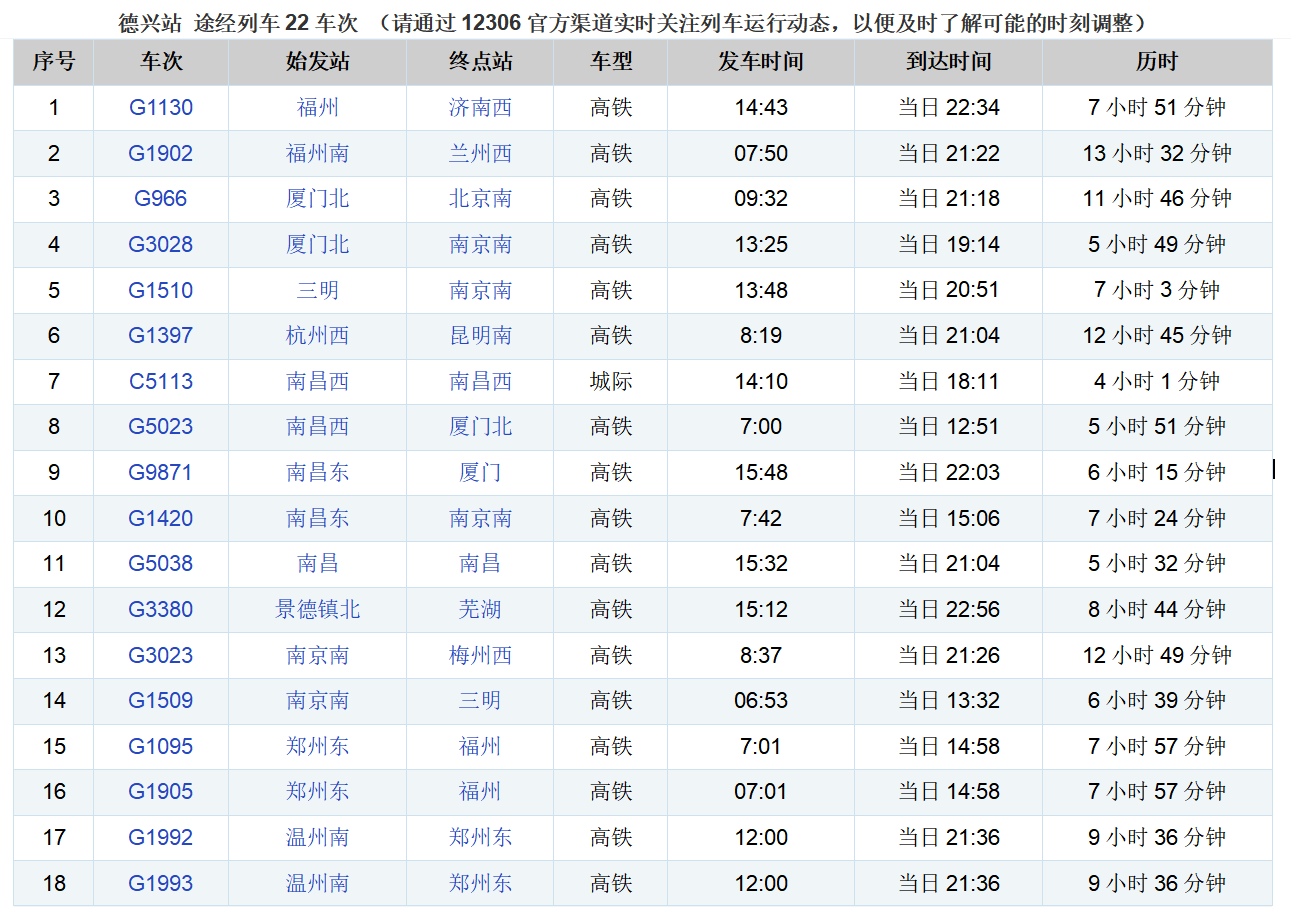Open train G1905 link
The image size is (1291, 918).
pos(161,792)
